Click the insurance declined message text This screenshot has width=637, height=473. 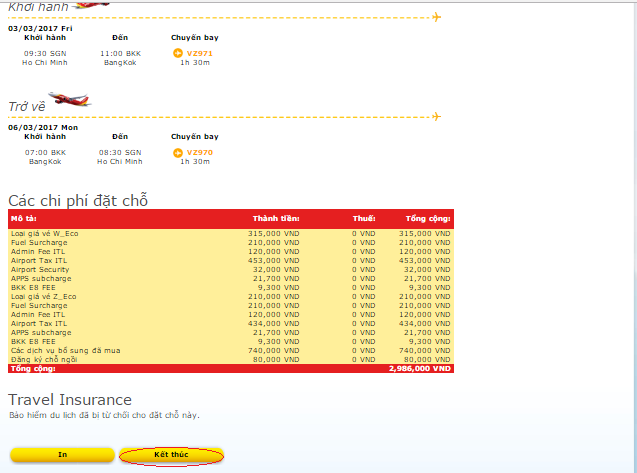tap(104, 415)
